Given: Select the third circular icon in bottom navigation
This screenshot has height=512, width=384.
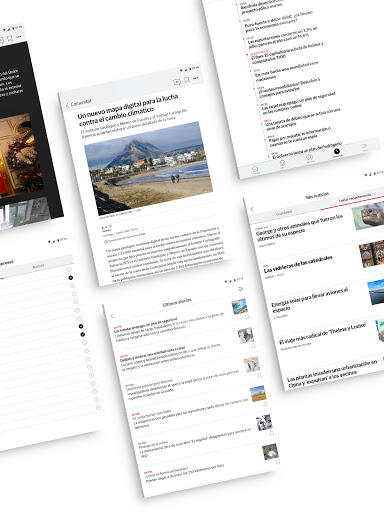Looking at the screenshot, I should pyautogui.click(x=310, y=158).
